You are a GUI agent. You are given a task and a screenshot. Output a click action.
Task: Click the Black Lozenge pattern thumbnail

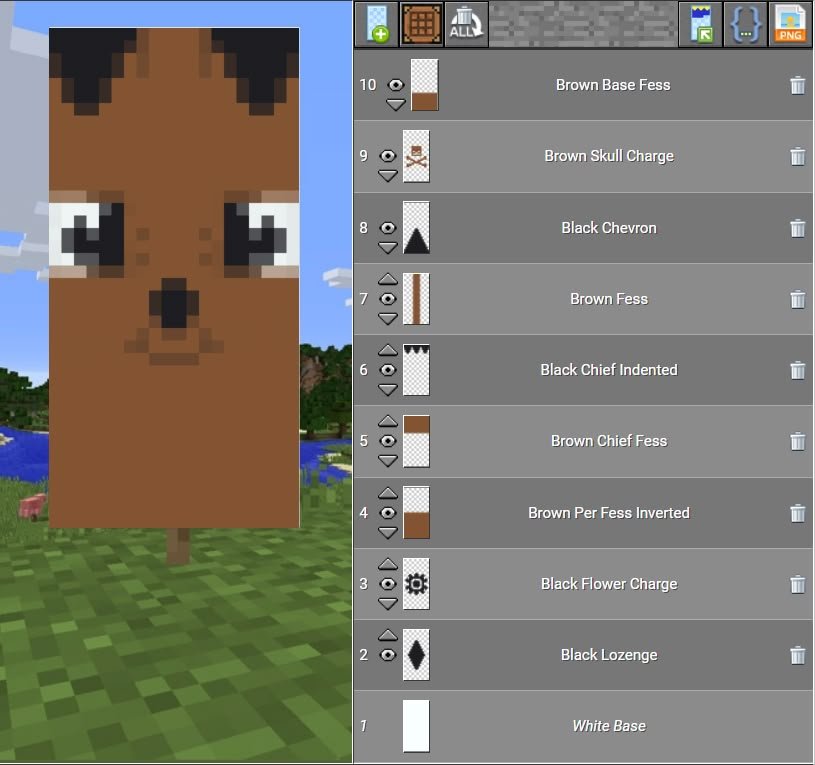(416, 655)
